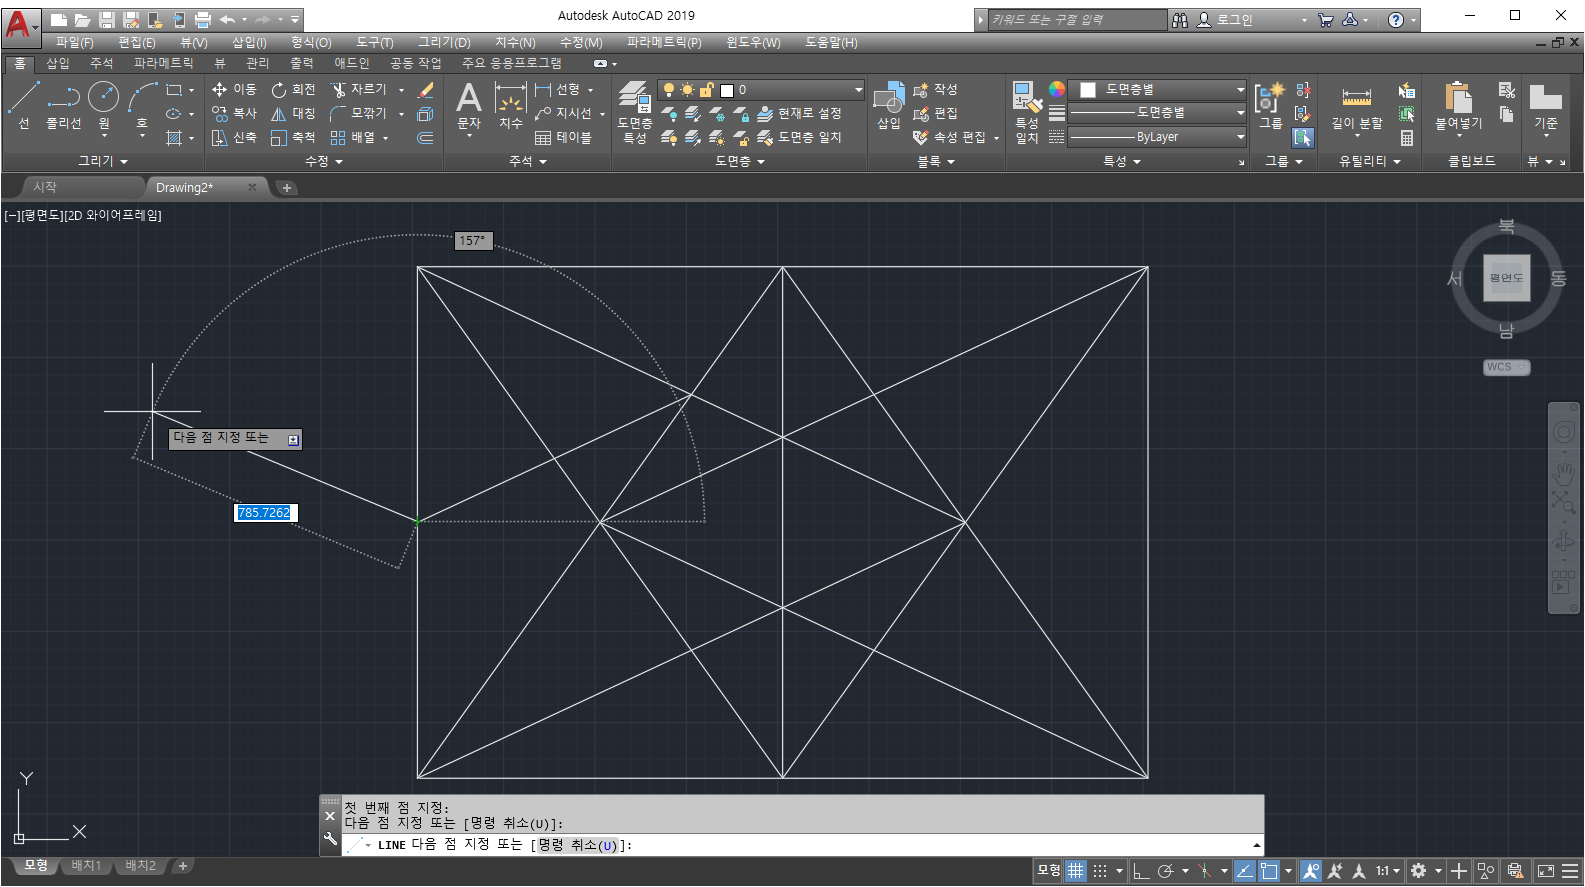Click the customize wrench icon in command line

(330, 839)
